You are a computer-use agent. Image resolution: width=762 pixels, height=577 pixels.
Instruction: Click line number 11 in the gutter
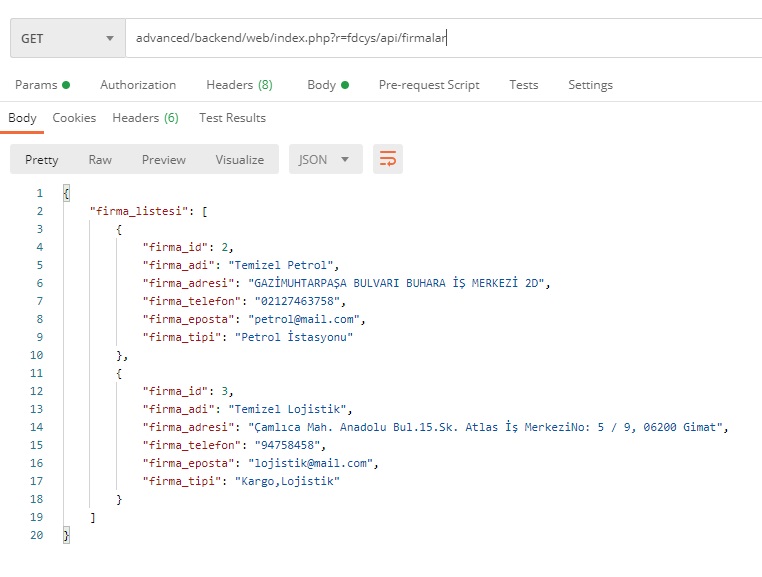(x=37, y=373)
